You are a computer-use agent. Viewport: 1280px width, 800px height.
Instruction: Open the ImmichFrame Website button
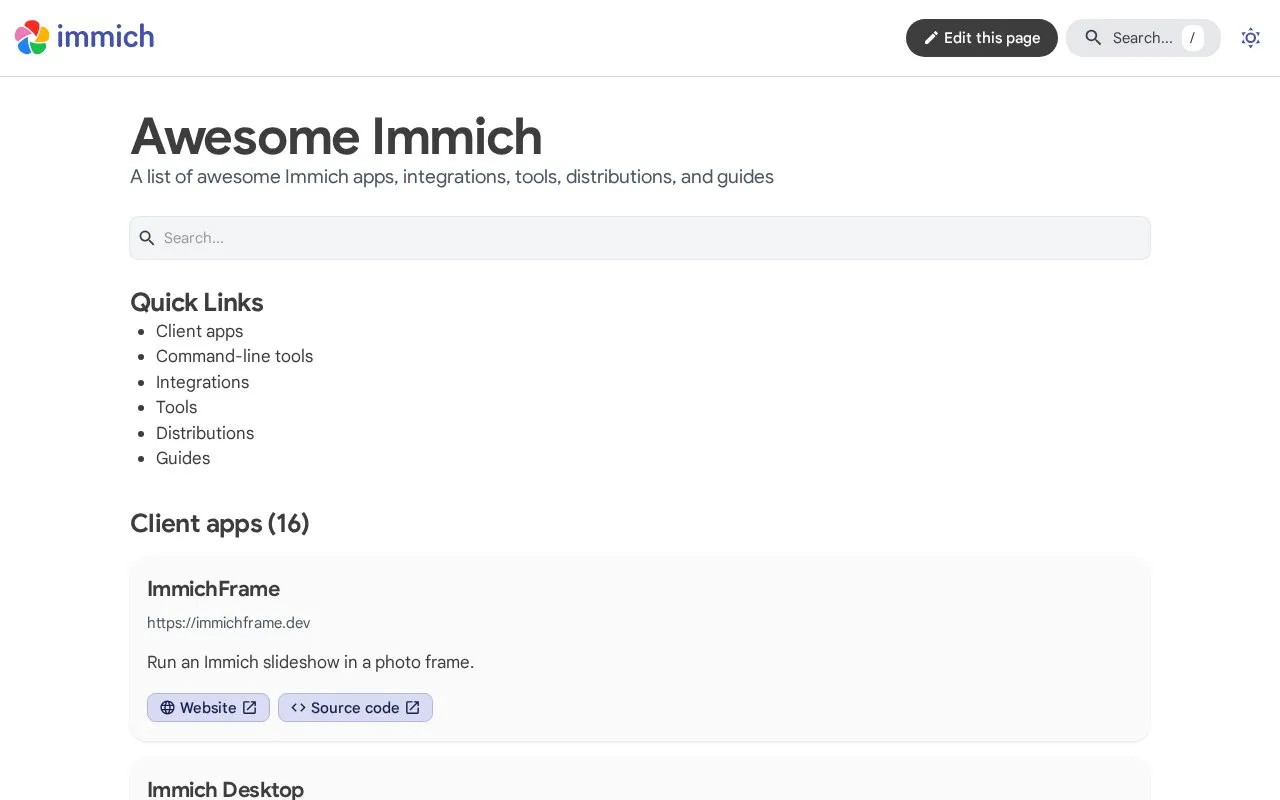pos(208,708)
